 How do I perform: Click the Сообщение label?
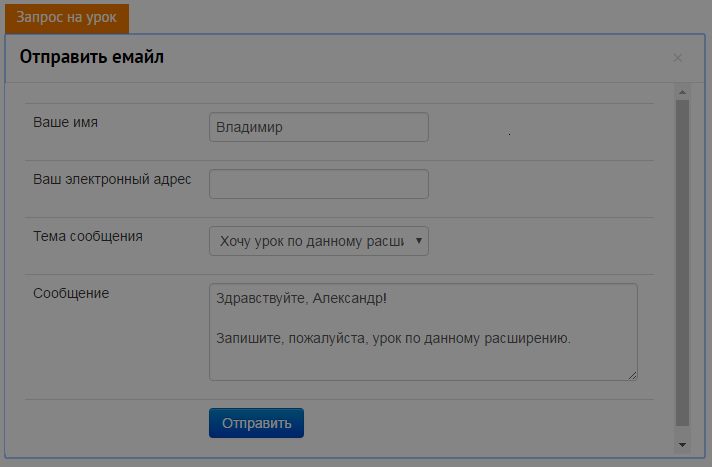click(x=71, y=293)
